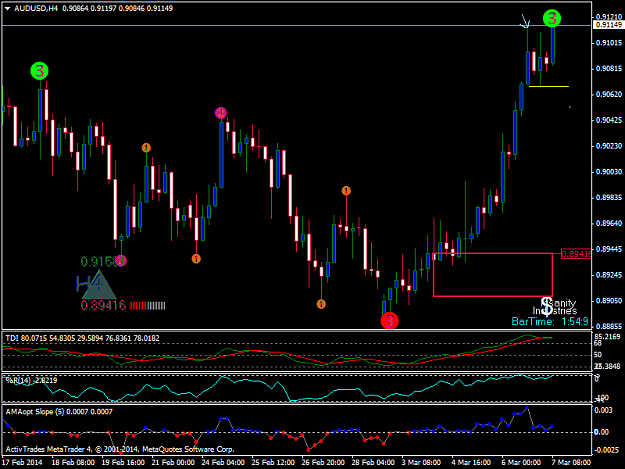Click the red 0.89416 text under the H4 icon
This screenshot has width=625, height=469.
click(103, 306)
